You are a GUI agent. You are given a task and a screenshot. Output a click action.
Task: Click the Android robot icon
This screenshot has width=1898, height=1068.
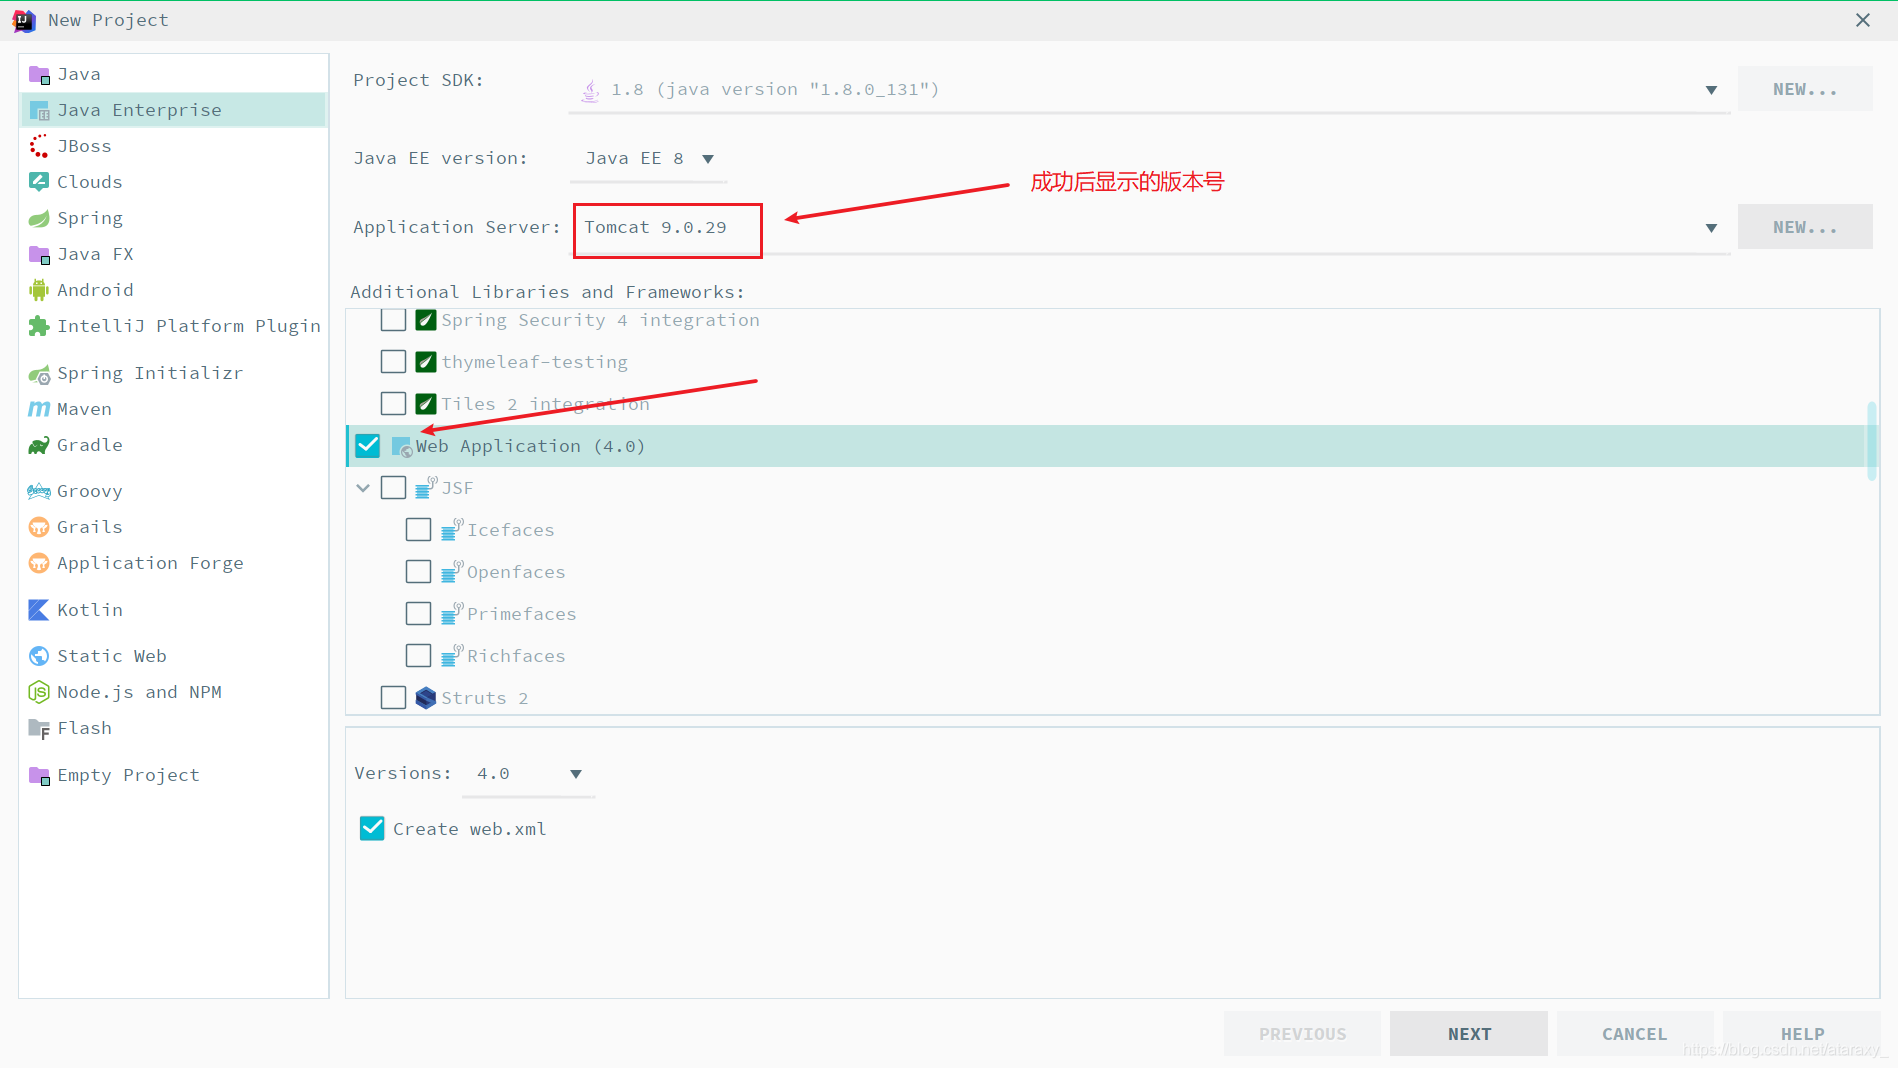pyautogui.click(x=39, y=290)
